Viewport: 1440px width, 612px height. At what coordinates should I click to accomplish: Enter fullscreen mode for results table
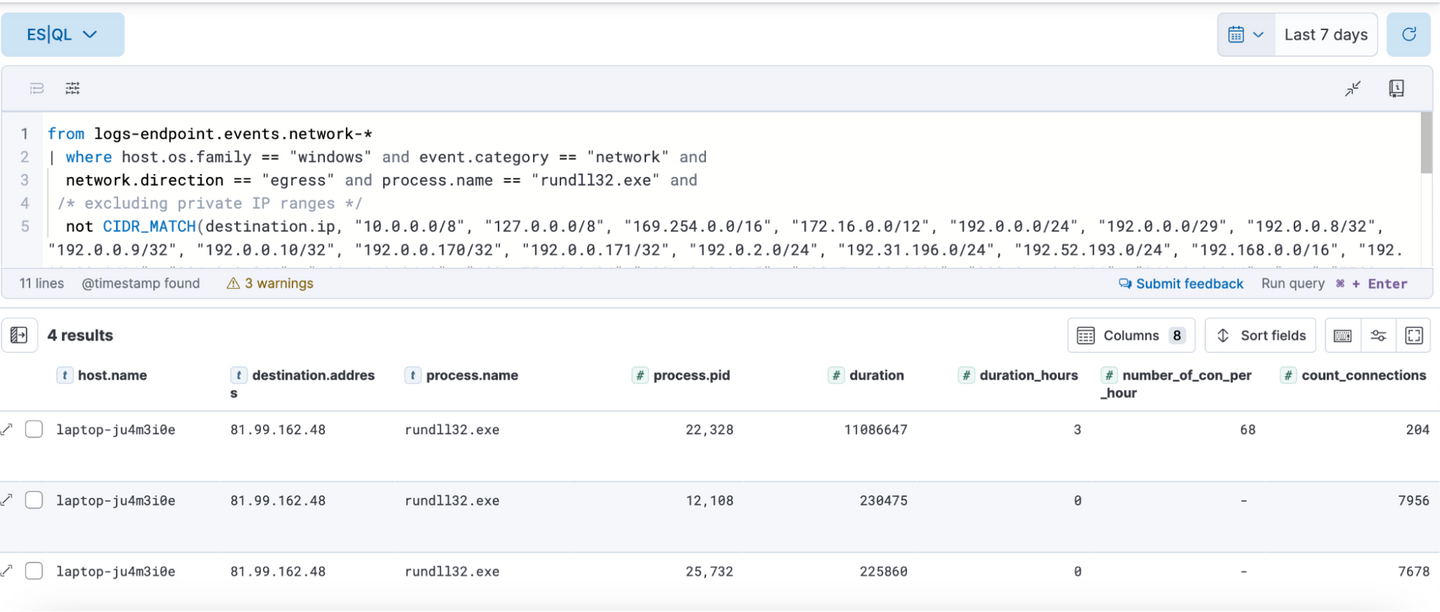coord(1414,336)
